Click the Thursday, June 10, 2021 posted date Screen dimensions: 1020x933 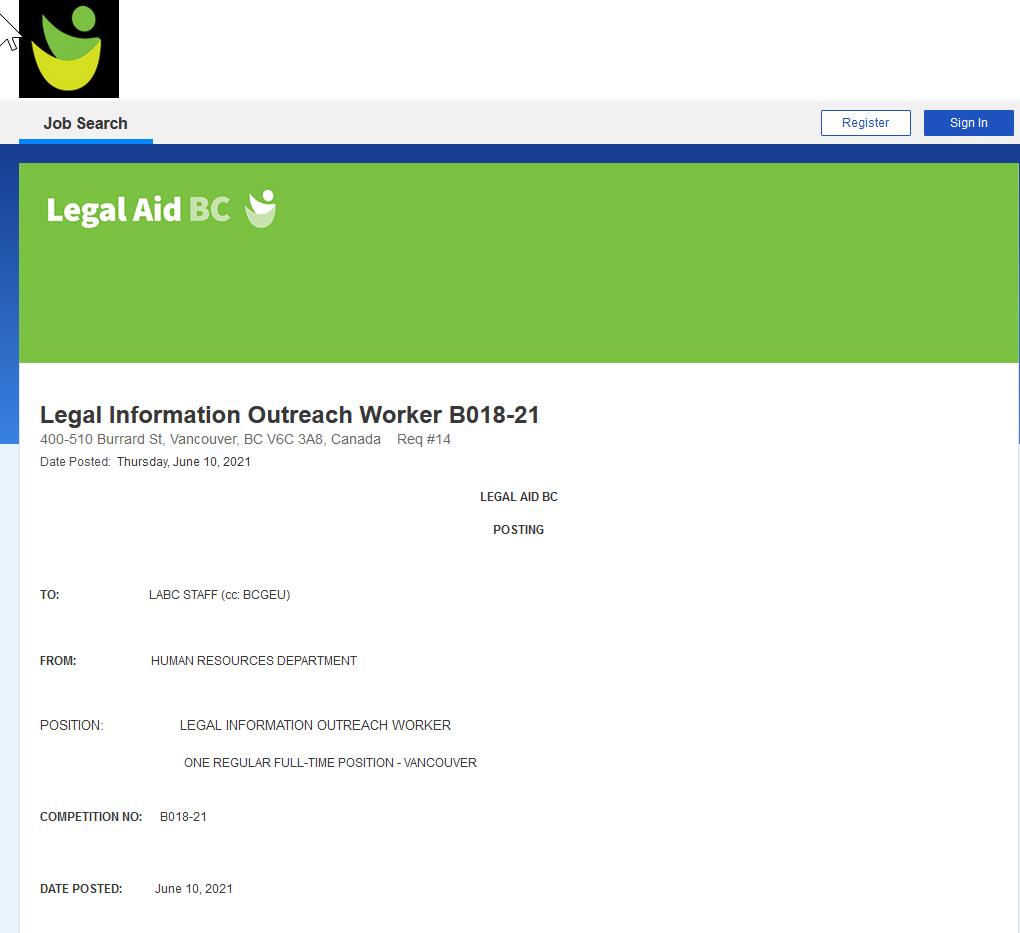point(183,462)
